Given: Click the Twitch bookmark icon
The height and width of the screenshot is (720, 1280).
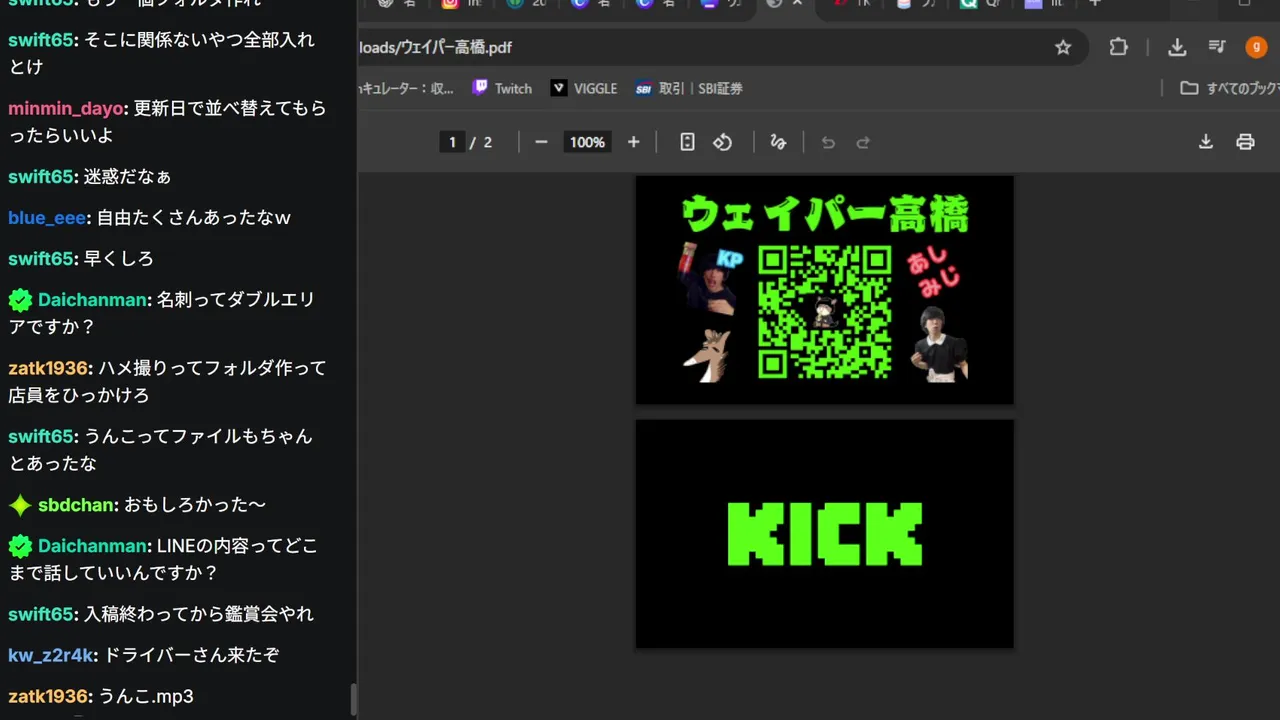Looking at the screenshot, I should (480, 88).
